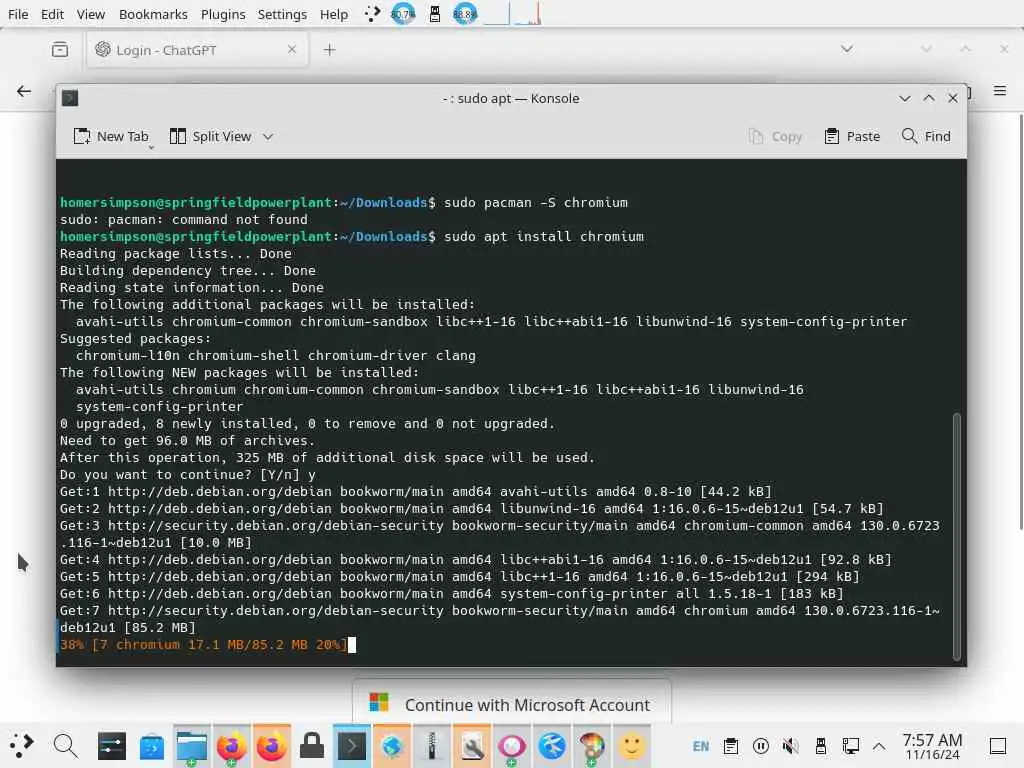Image resolution: width=1024 pixels, height=768 pixels.
Task: Open the File menu
Action: point(18,14)
